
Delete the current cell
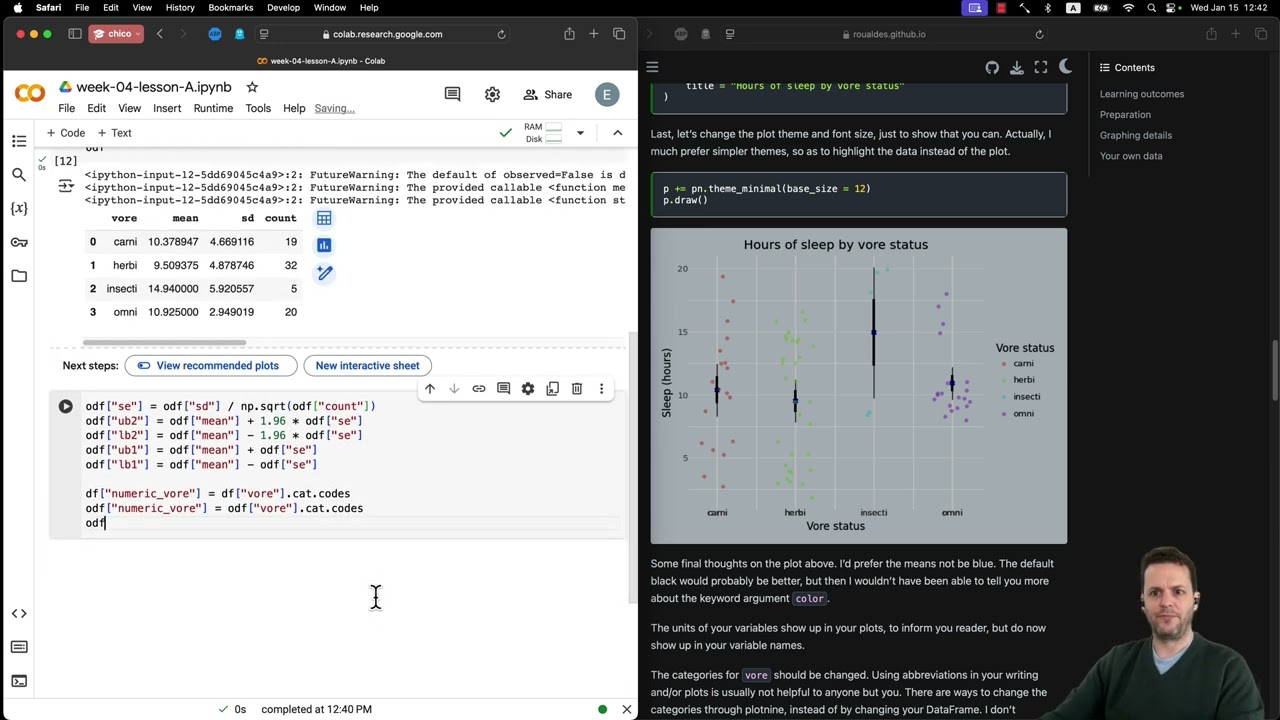[577, 389]
